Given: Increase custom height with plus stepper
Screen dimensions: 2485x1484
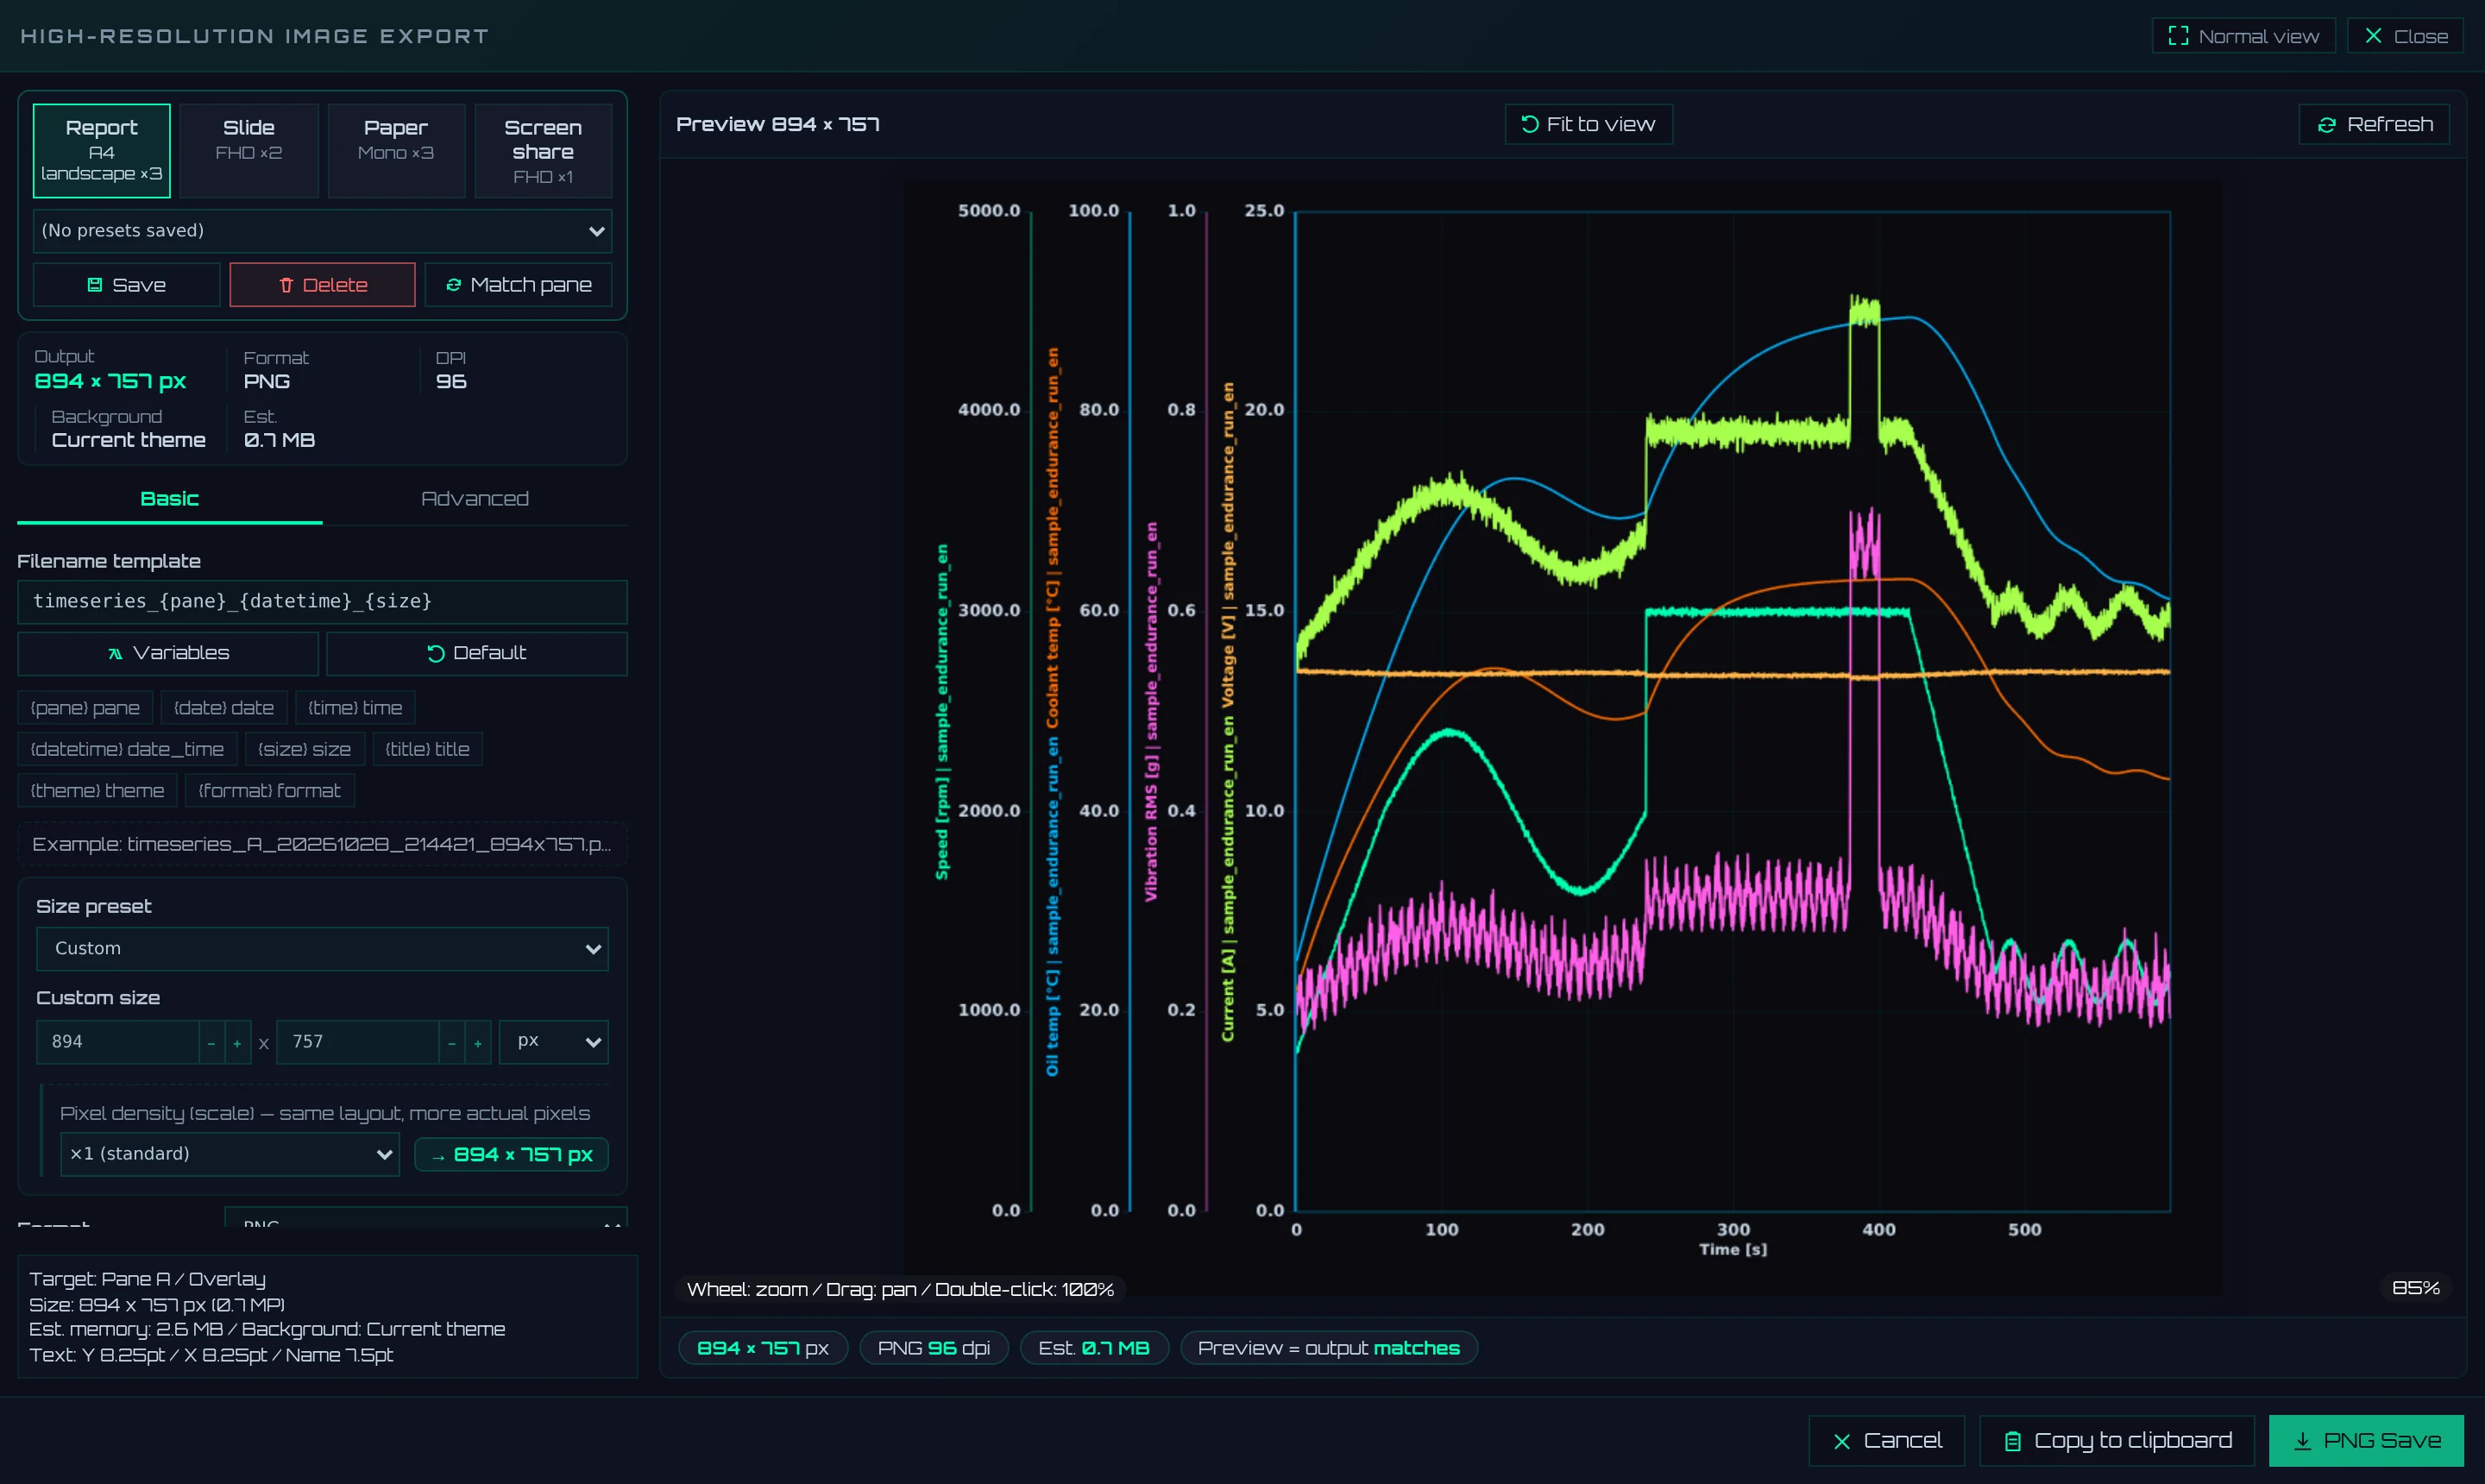Looking at the screenshot, I should coord(477,1042).
